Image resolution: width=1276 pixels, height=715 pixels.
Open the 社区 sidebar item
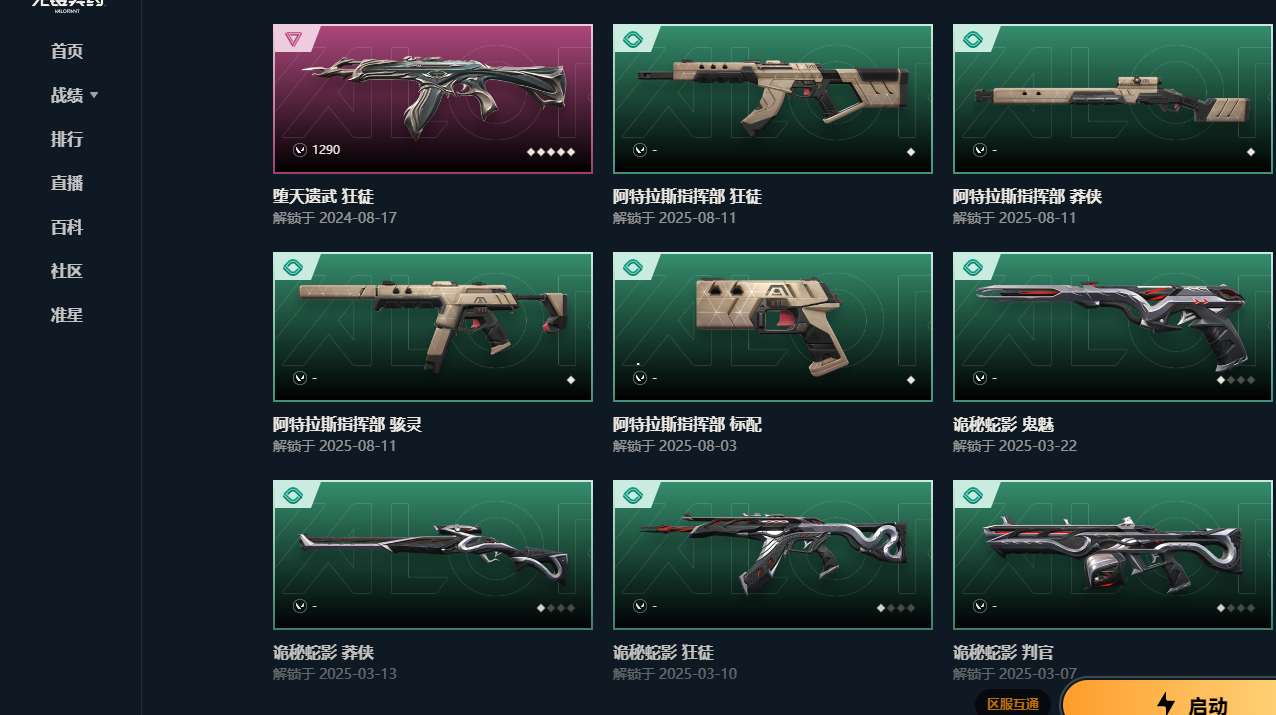coord(67,271)
